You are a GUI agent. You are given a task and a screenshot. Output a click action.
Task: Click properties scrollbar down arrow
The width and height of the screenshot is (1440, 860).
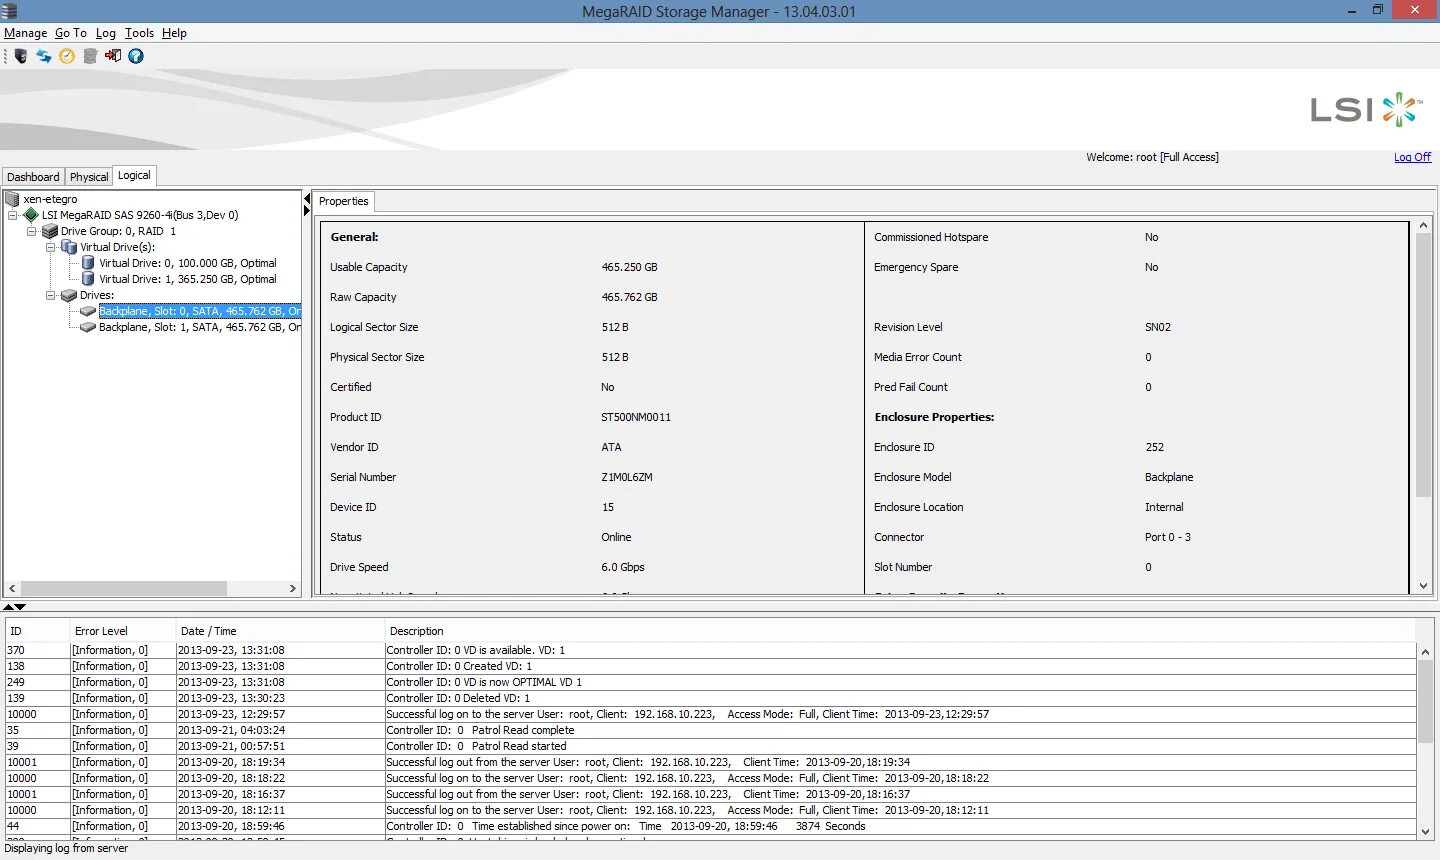tap(1424, 586)
